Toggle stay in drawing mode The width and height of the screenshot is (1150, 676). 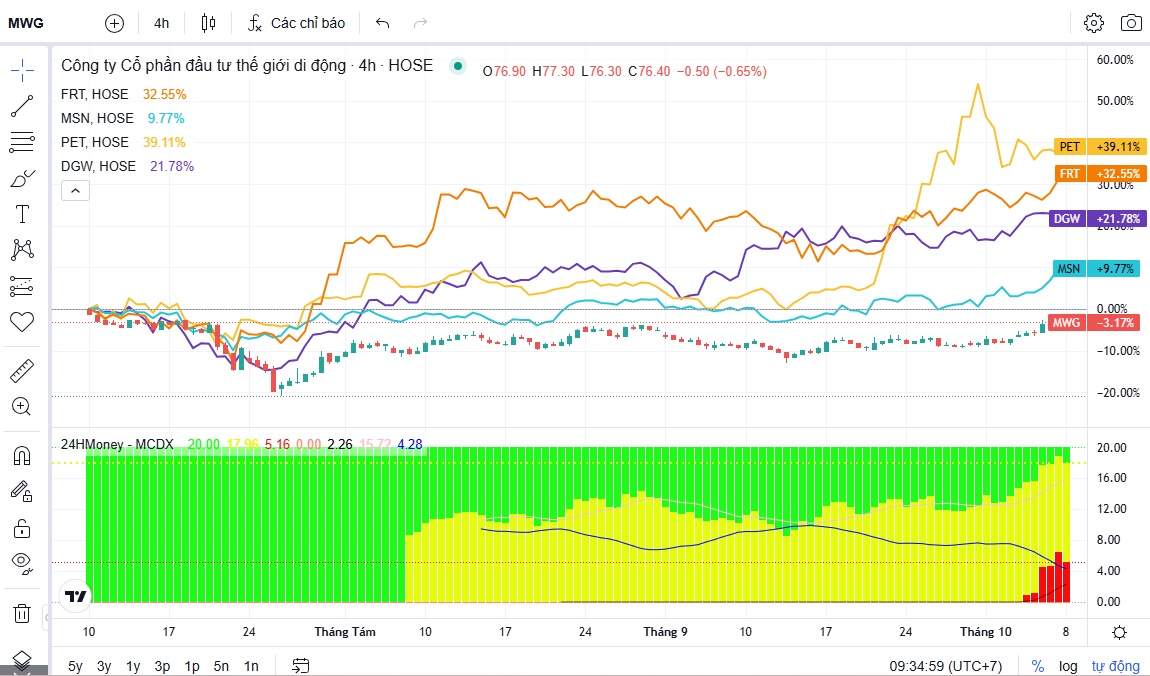coord(22,491)
